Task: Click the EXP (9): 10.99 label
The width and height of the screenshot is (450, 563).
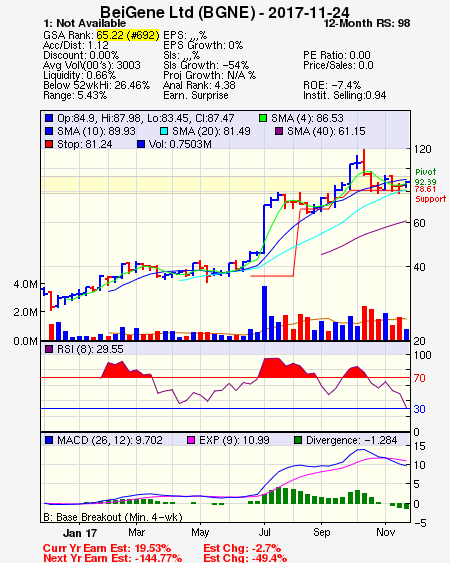Action: point(234,440)
